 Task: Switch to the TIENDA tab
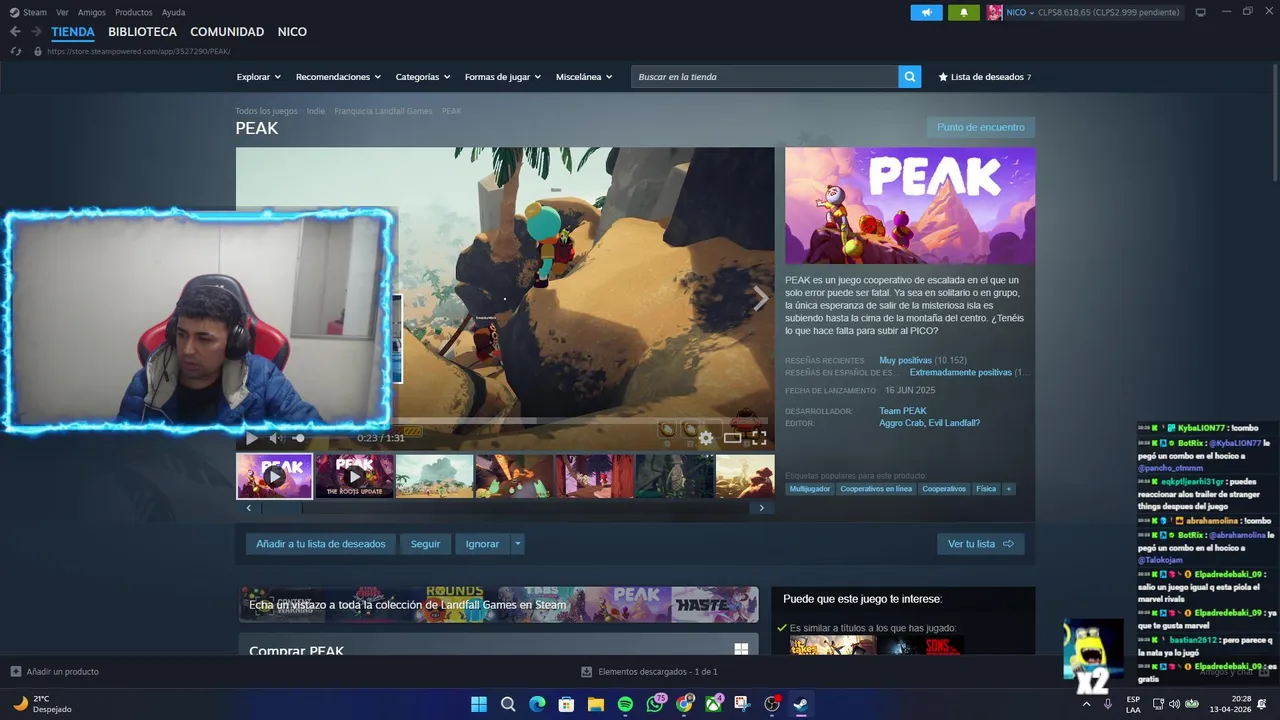click(73, 32)
